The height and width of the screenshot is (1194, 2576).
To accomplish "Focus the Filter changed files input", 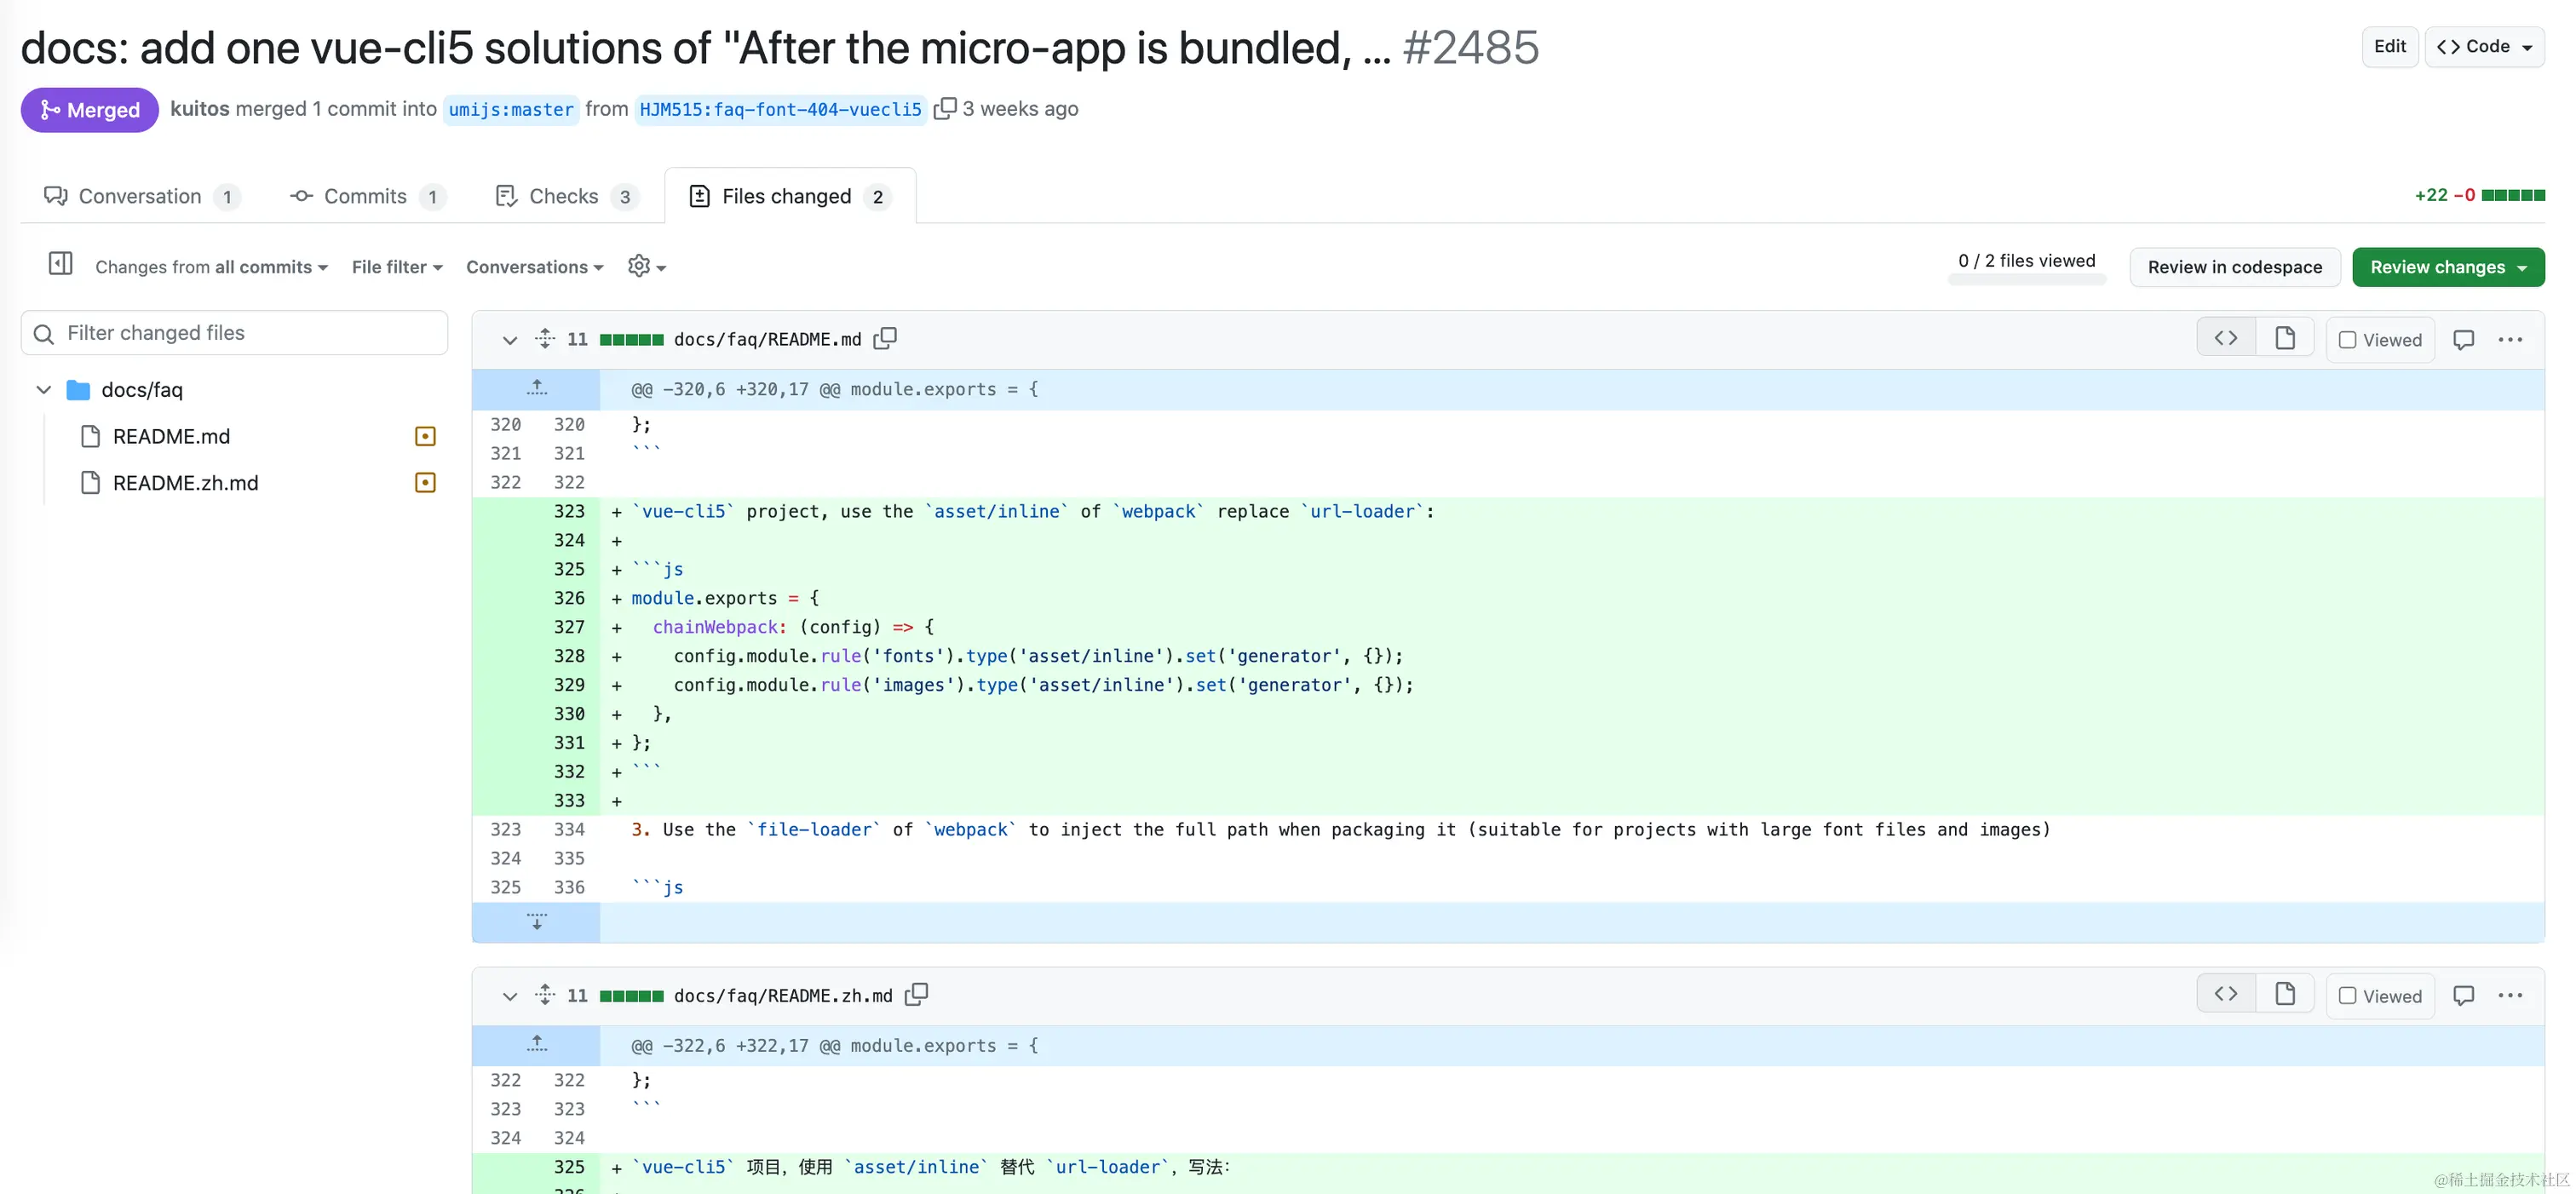I will (234, 333).
